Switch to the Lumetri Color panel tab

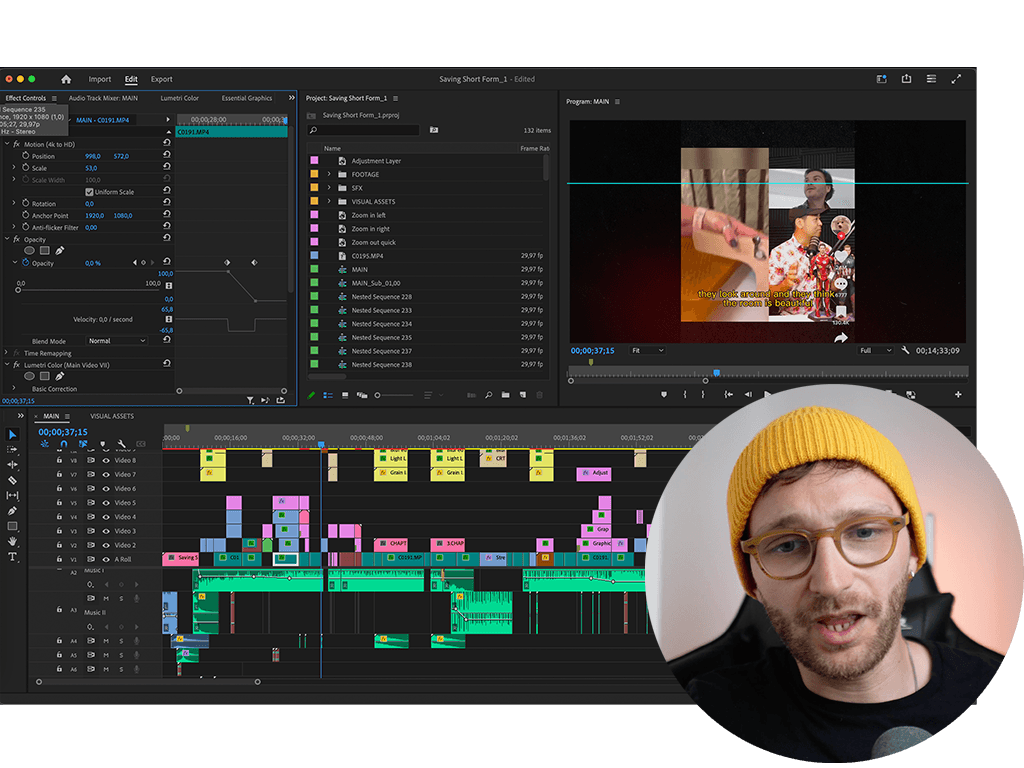179,98
